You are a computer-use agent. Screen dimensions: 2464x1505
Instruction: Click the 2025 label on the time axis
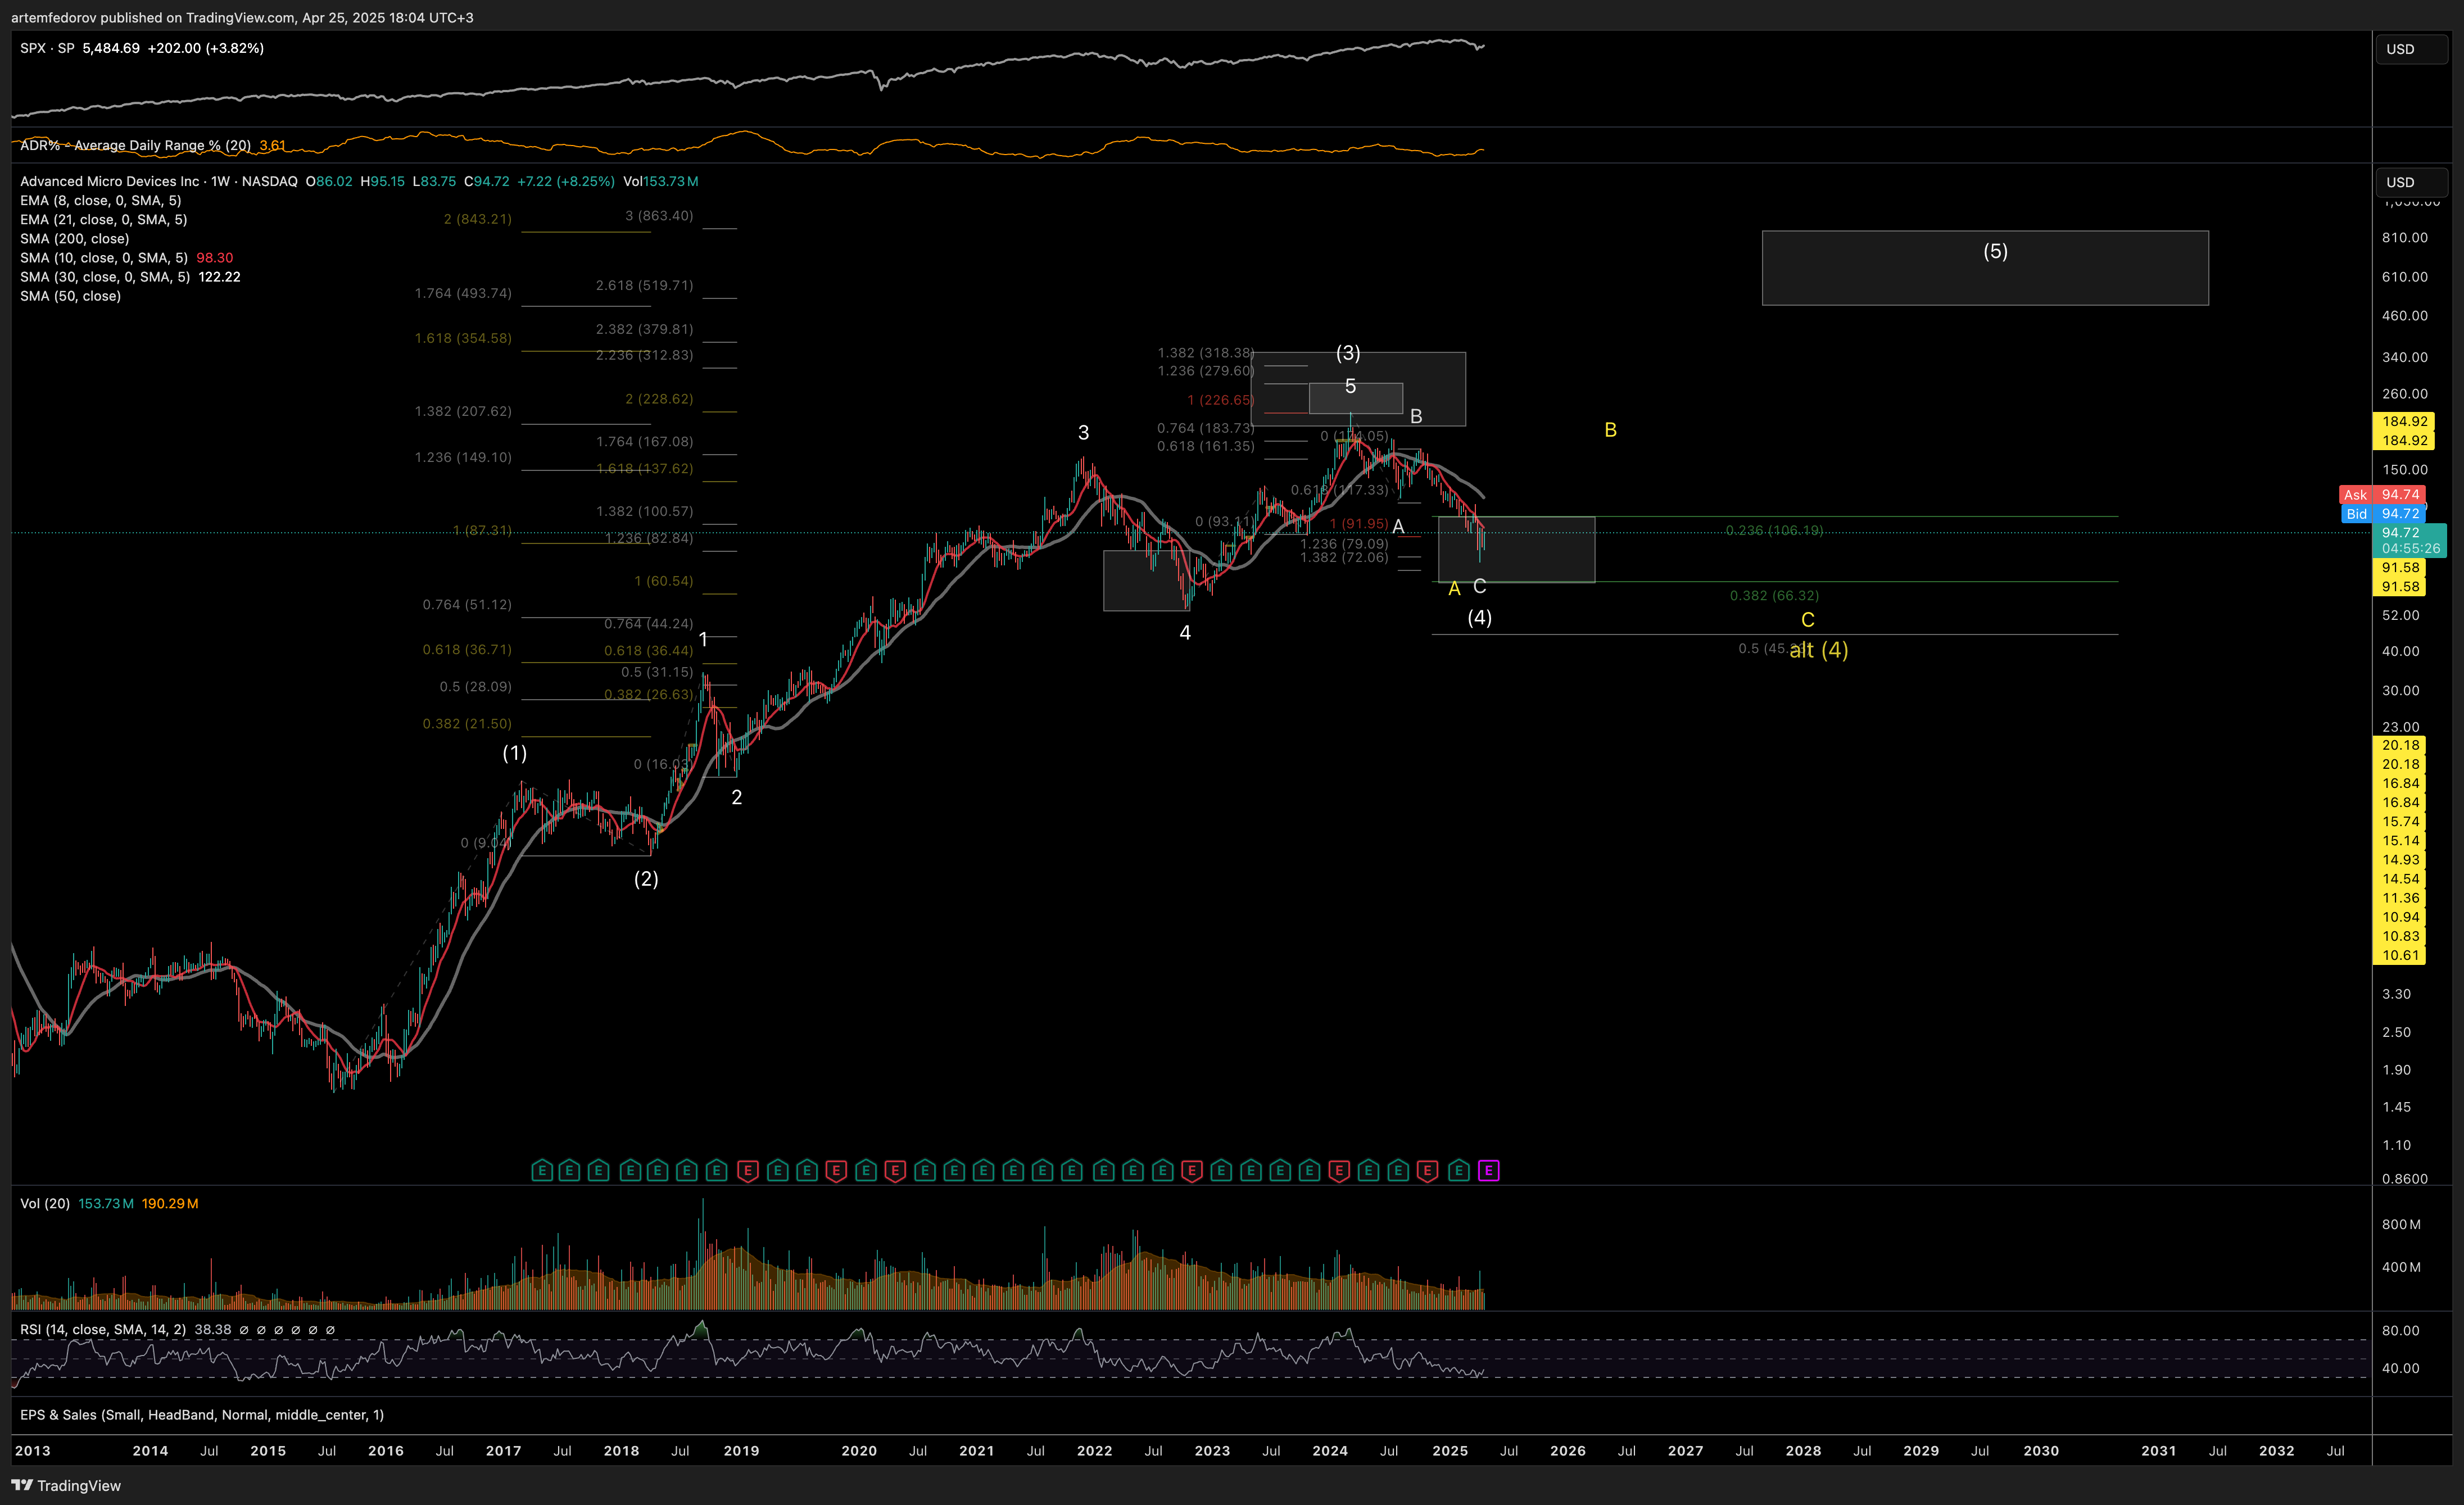(1450, 1450)
